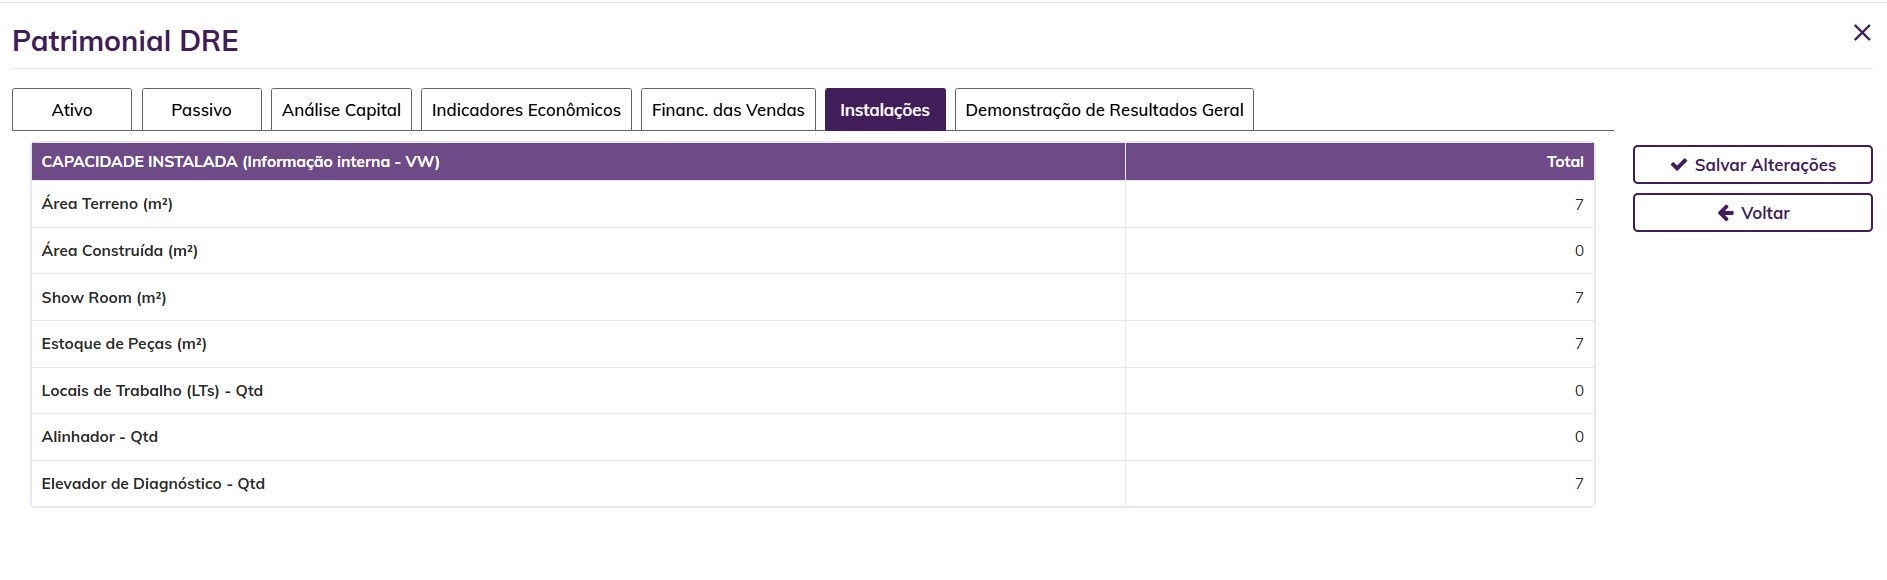1887x580 pixels.
Task: Open the Financ. das Vendas tab
Action: pos(728,110)
